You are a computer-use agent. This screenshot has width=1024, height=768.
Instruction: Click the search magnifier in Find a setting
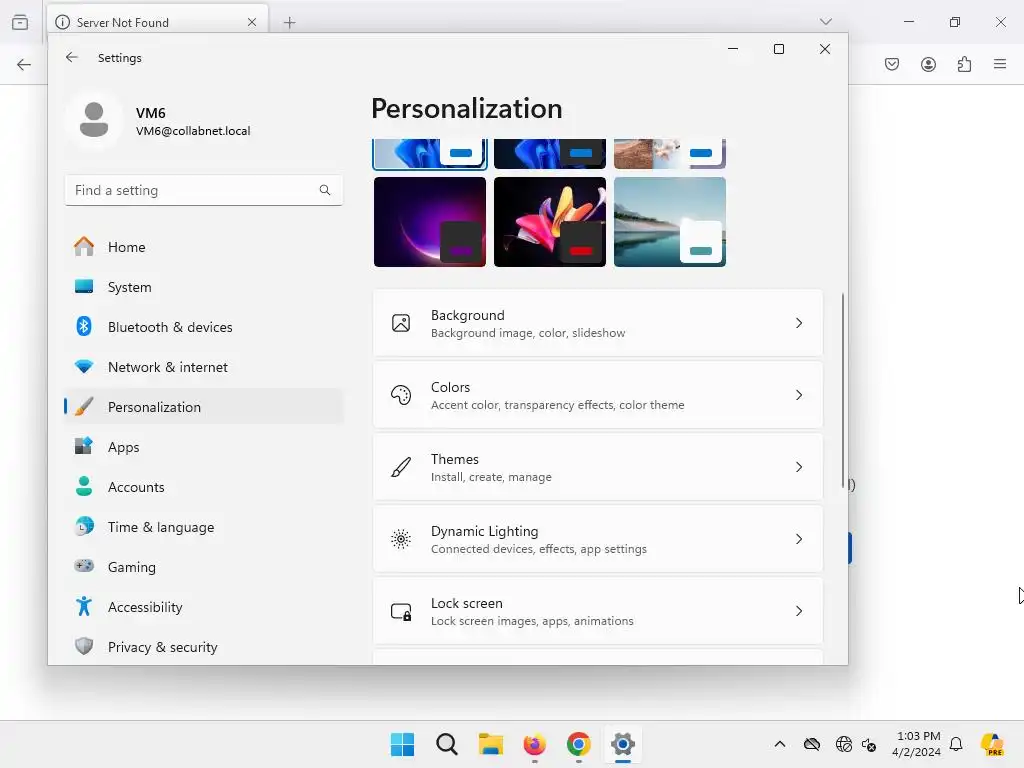(x=325, y=190)
